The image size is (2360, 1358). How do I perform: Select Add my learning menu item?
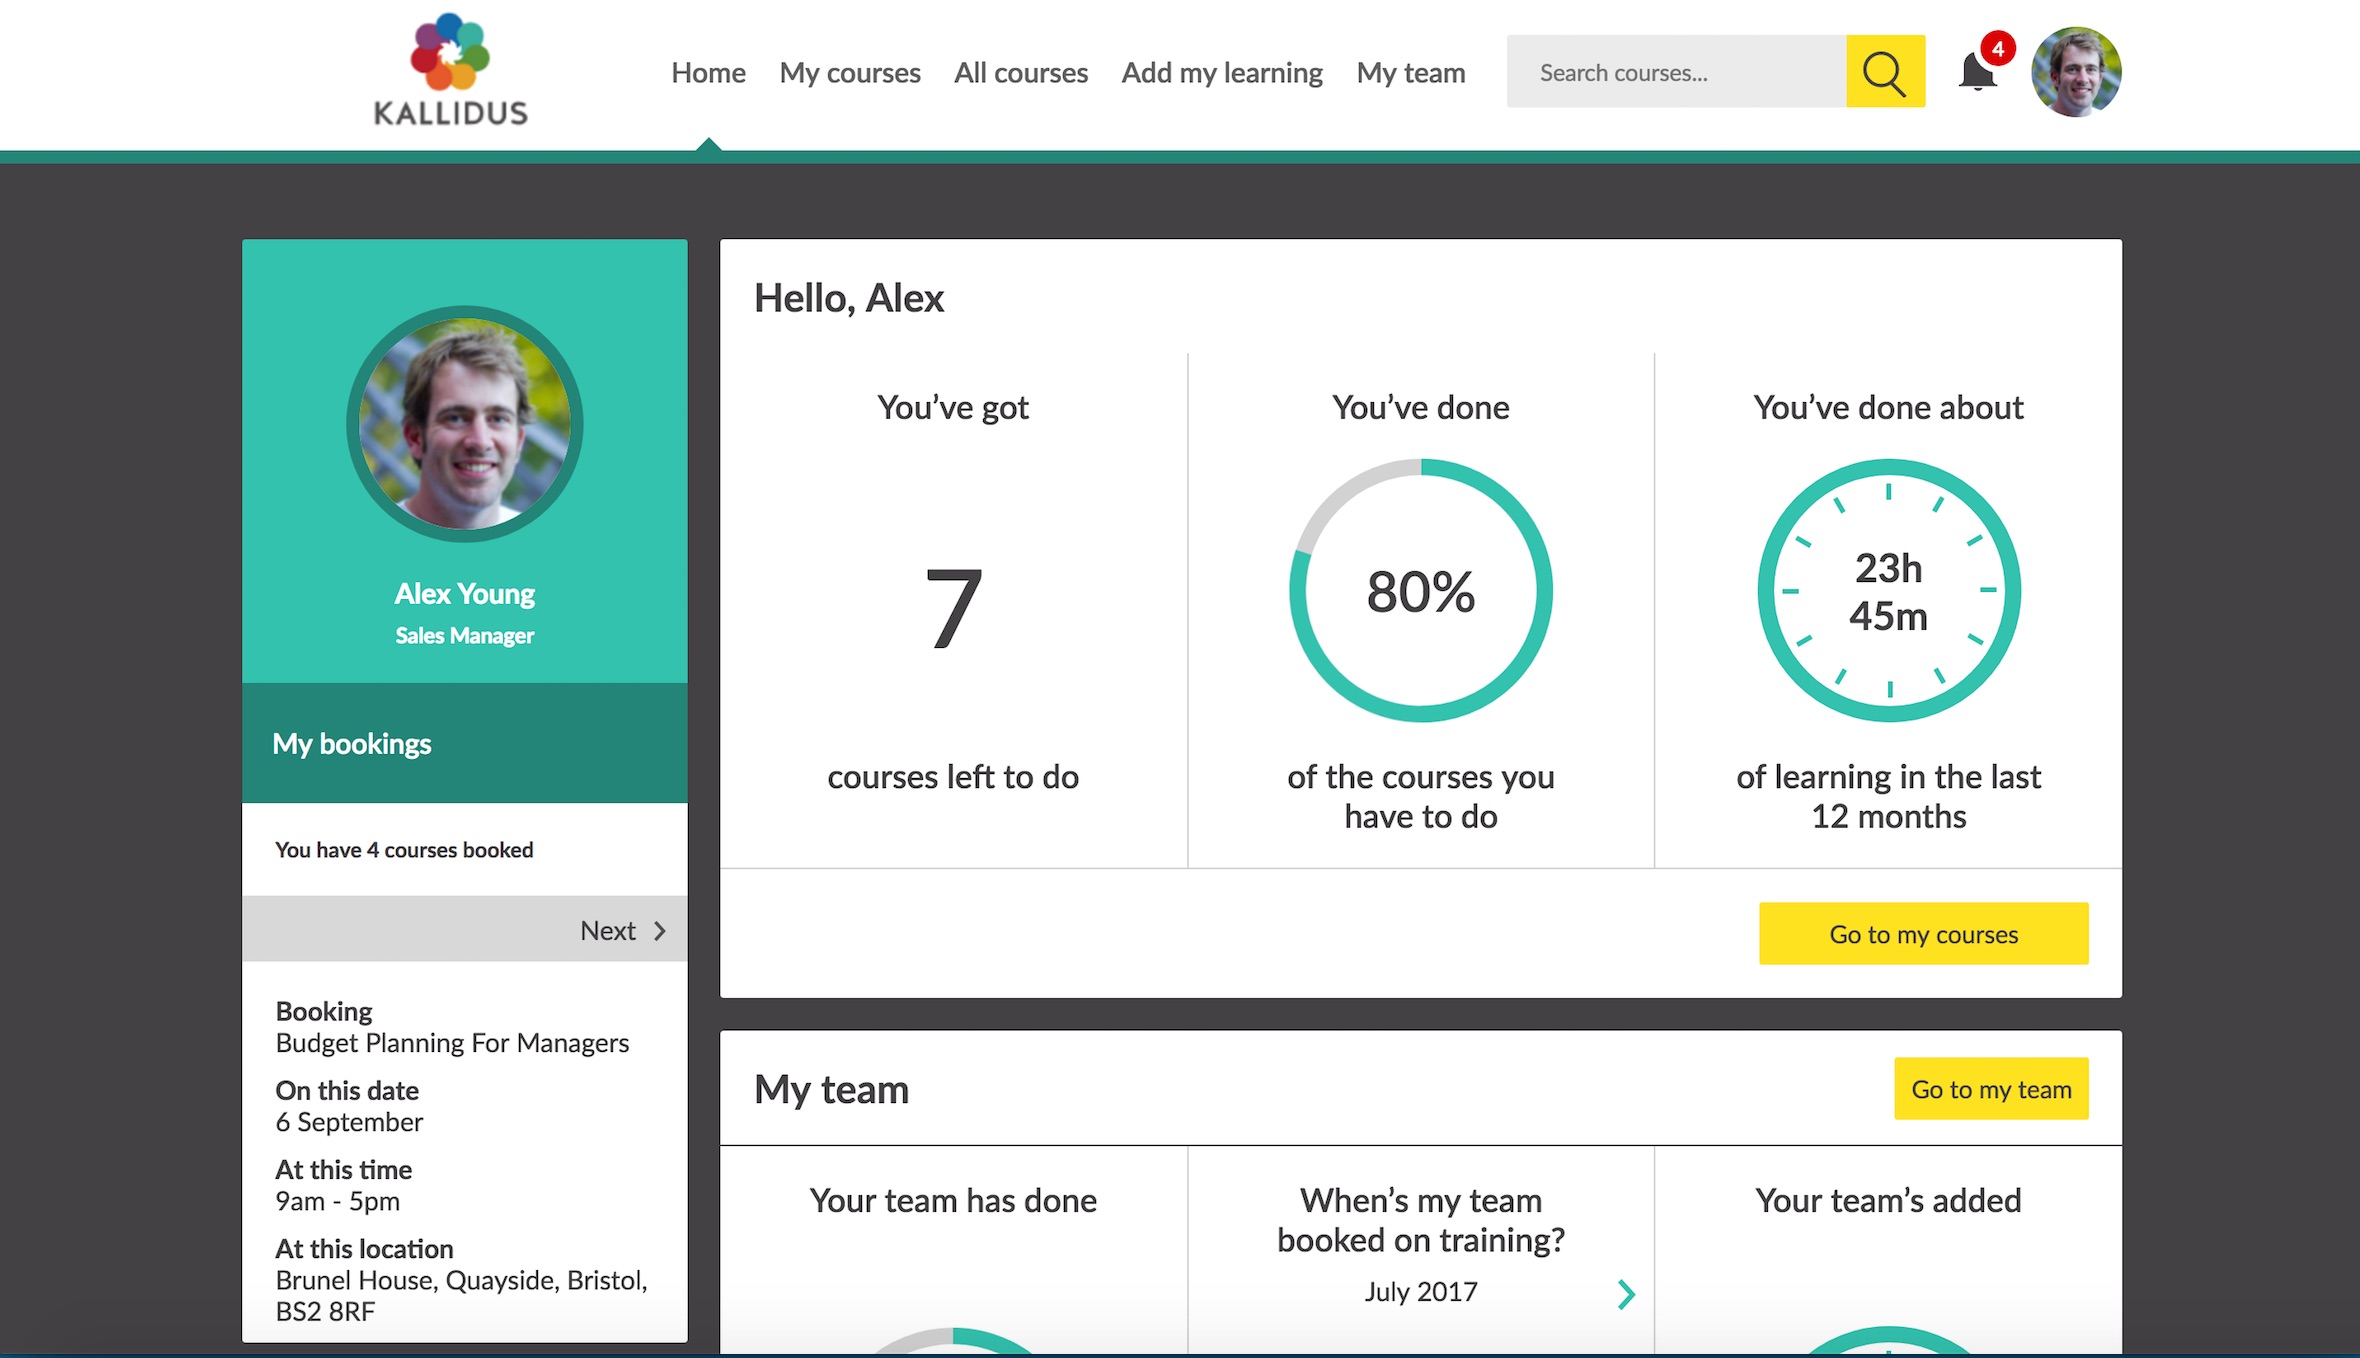tap(1221, 73)
